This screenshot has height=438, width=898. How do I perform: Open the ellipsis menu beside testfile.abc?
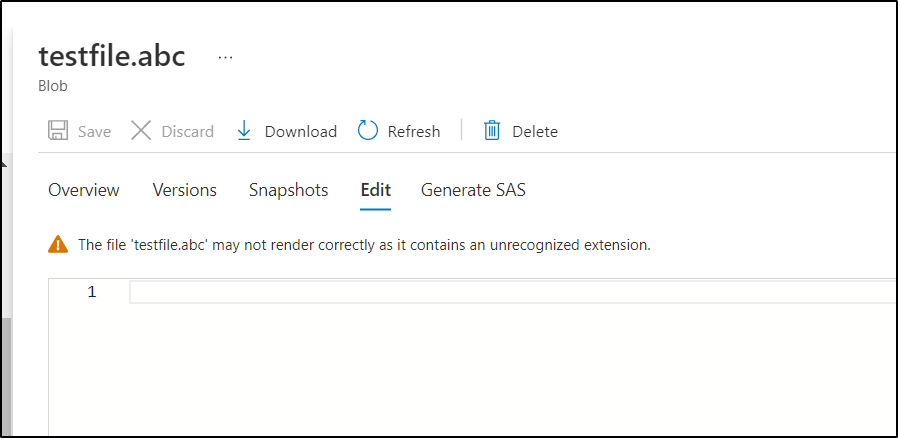point(226,57)
